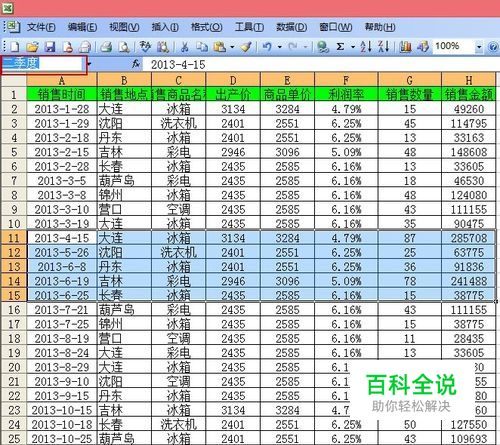Viewport: 500px width, 445px height.
Task: Click the New workbook icon
Action: point(14,47)
